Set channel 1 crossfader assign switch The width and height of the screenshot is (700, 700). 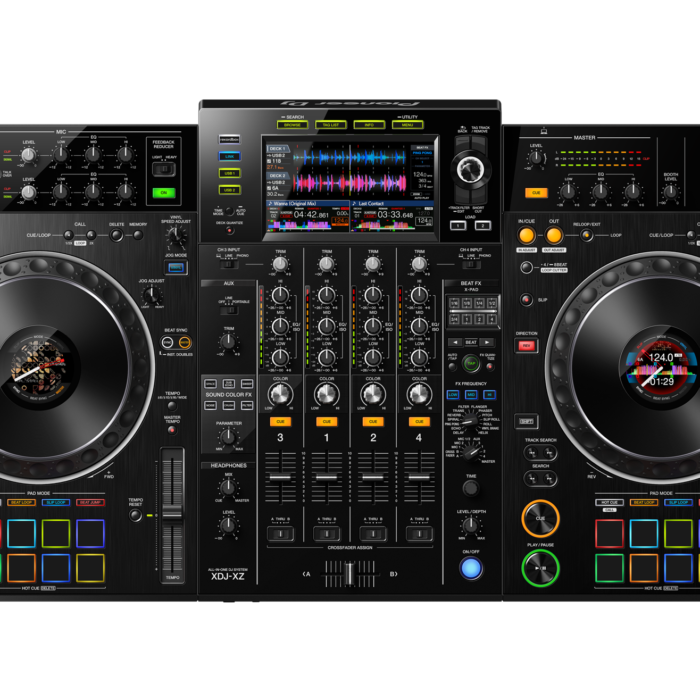(326, 533)
